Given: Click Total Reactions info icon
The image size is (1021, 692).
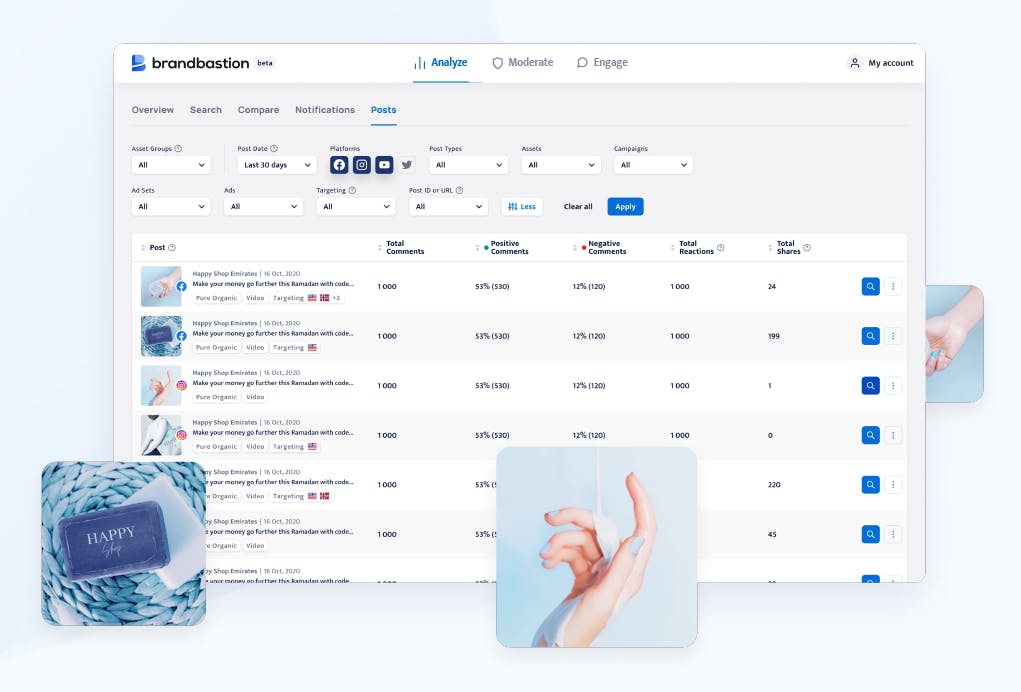Looking at the screenshot, I should (721, 247).
